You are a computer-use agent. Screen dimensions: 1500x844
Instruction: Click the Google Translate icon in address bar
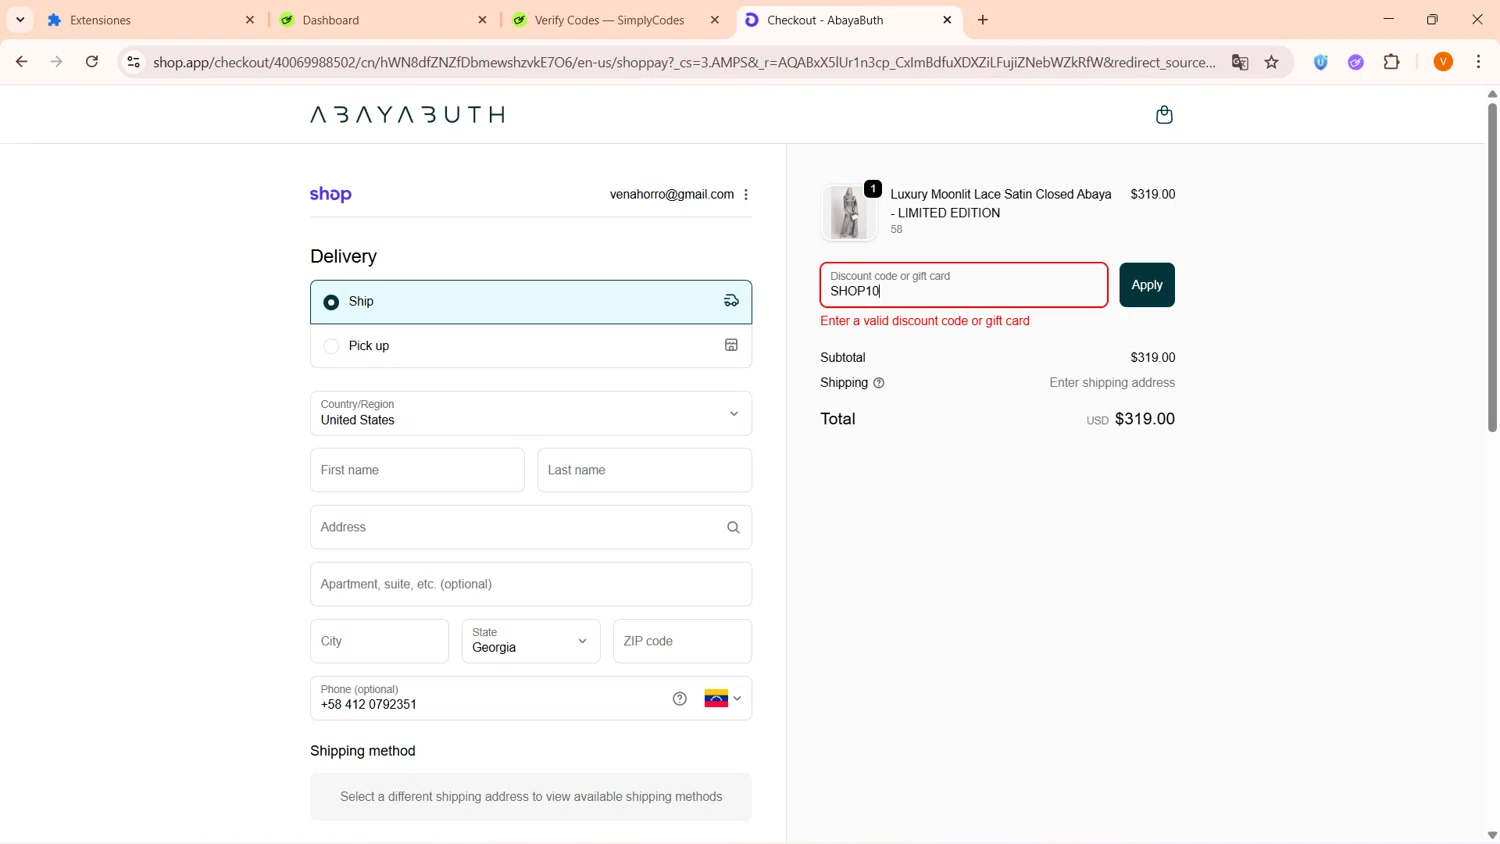[1240, 62]
